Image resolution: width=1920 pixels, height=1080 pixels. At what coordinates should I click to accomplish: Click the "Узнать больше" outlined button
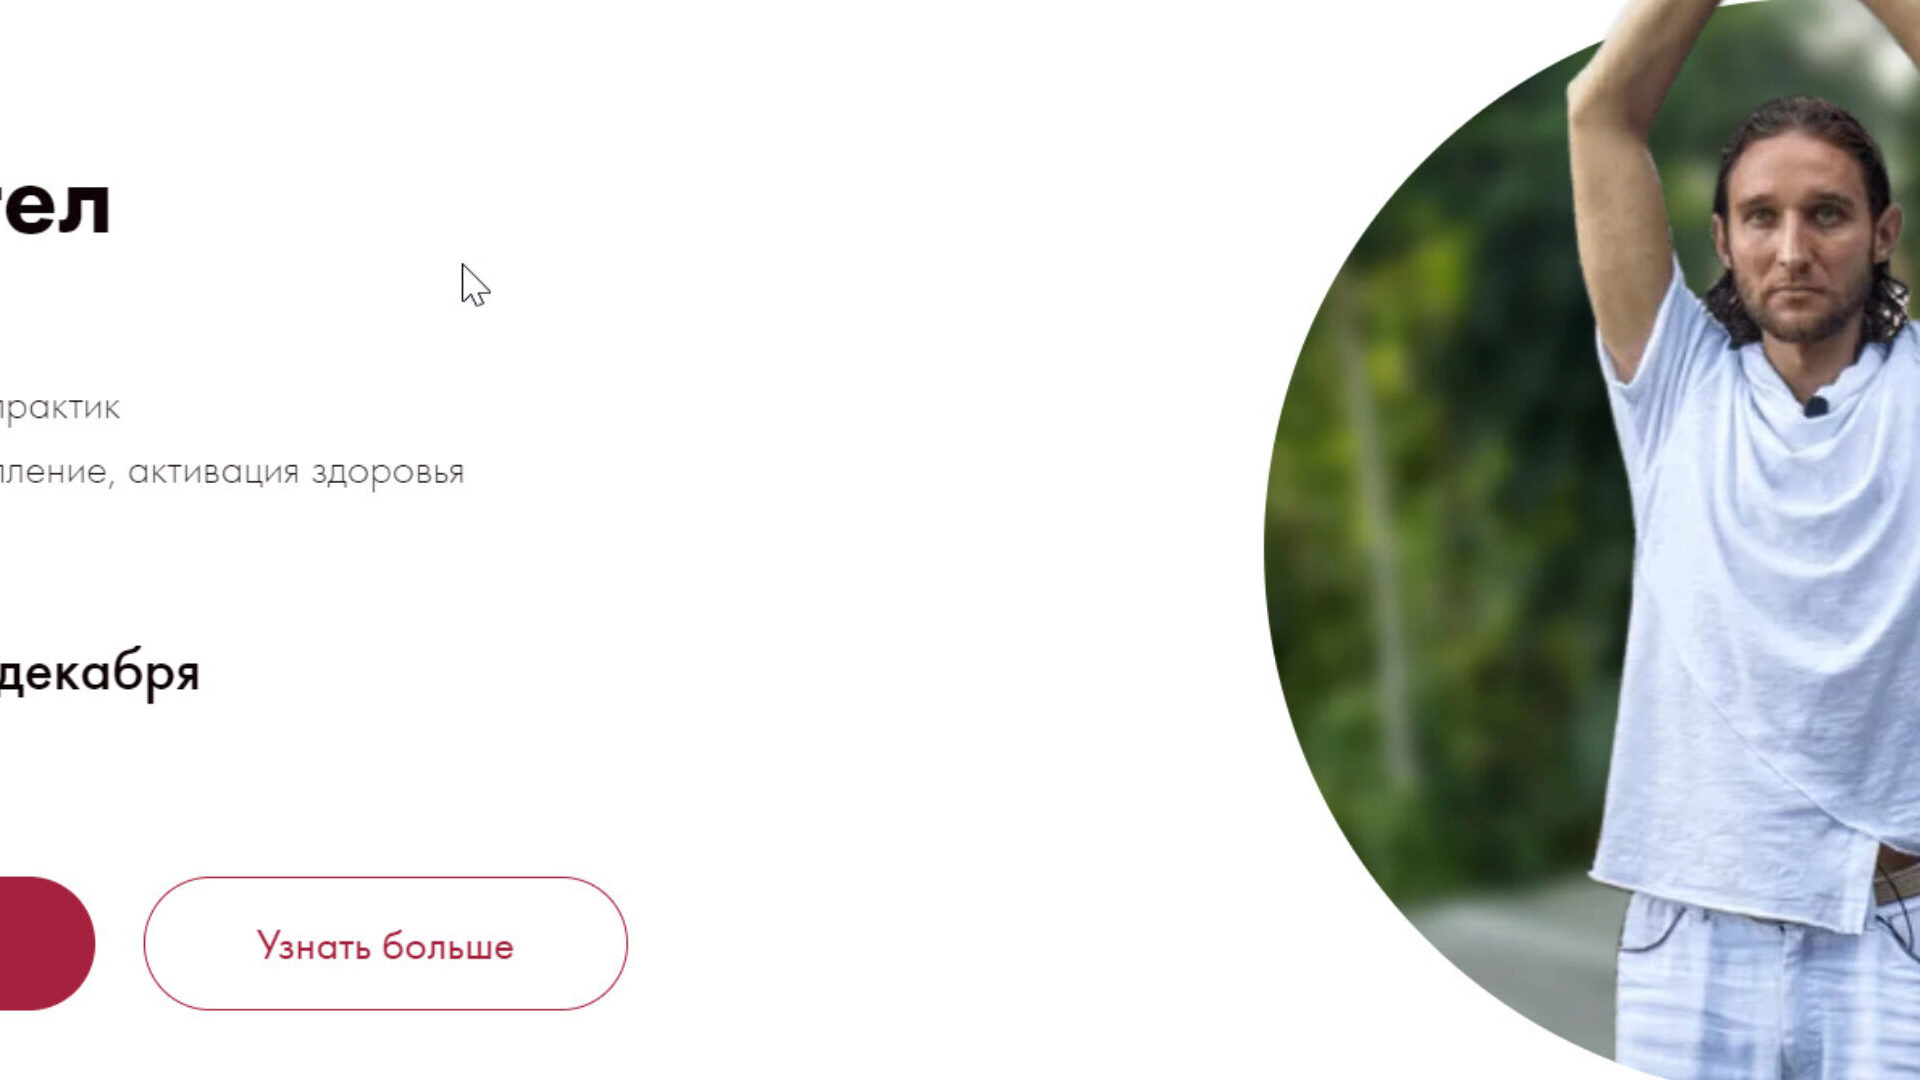click(385, 943)
